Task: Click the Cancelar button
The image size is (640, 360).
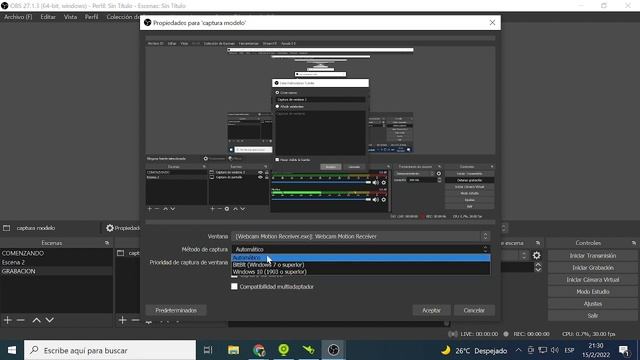Action: click(x=474, y=310)
